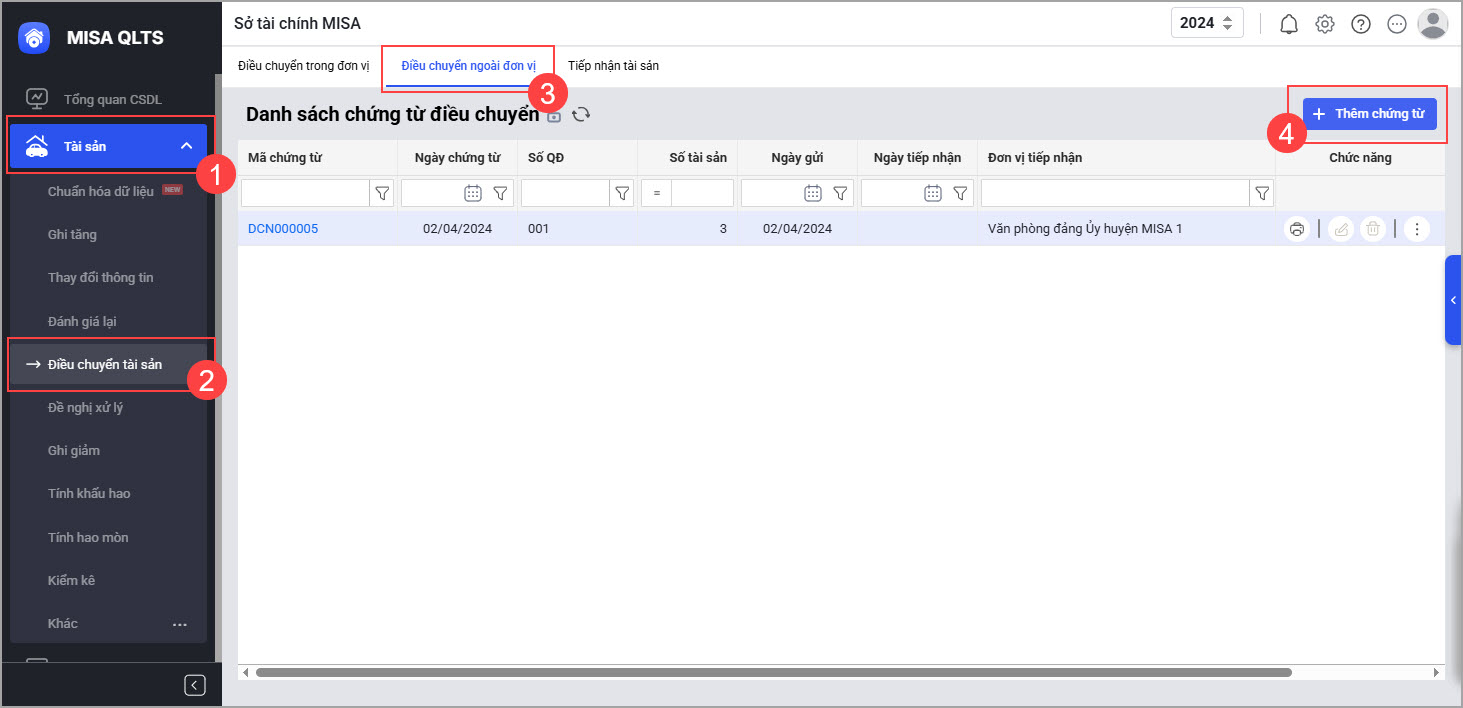Open the settings gear icon
Viewport: 1463px width, 708px height.
[x=1325, y=24]
